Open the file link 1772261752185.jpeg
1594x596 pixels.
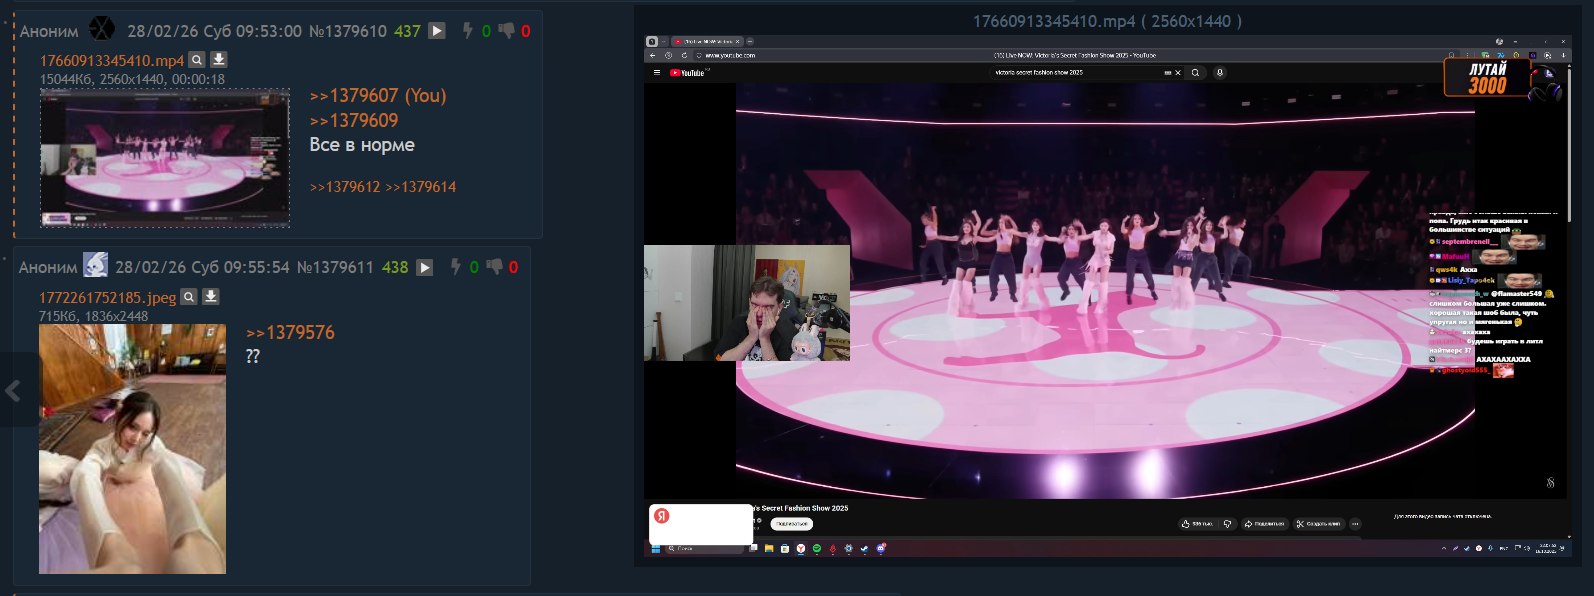tap(107, 297)
